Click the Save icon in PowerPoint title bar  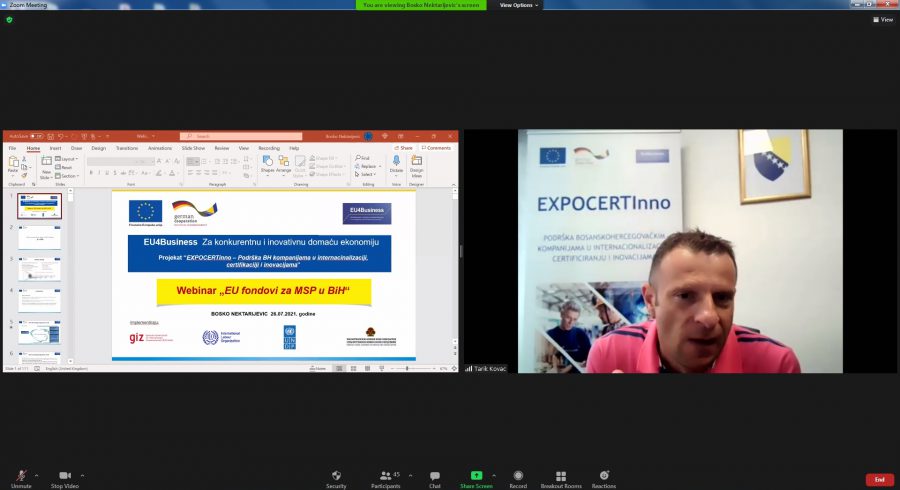51,137
